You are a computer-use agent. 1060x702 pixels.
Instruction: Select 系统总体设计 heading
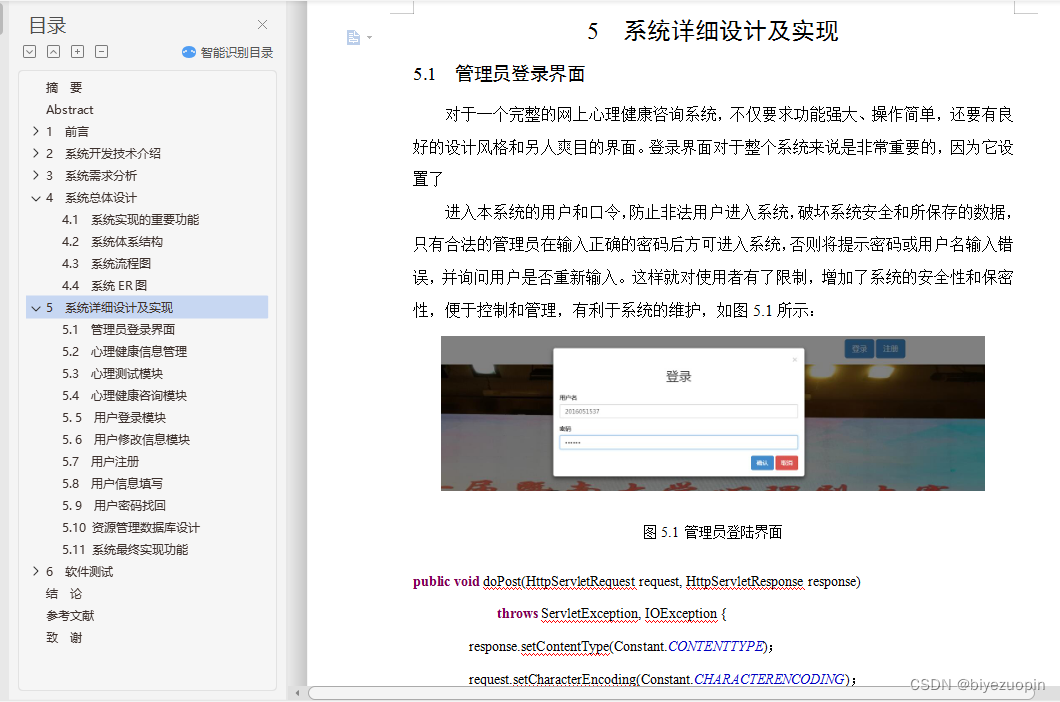[101, 197]
